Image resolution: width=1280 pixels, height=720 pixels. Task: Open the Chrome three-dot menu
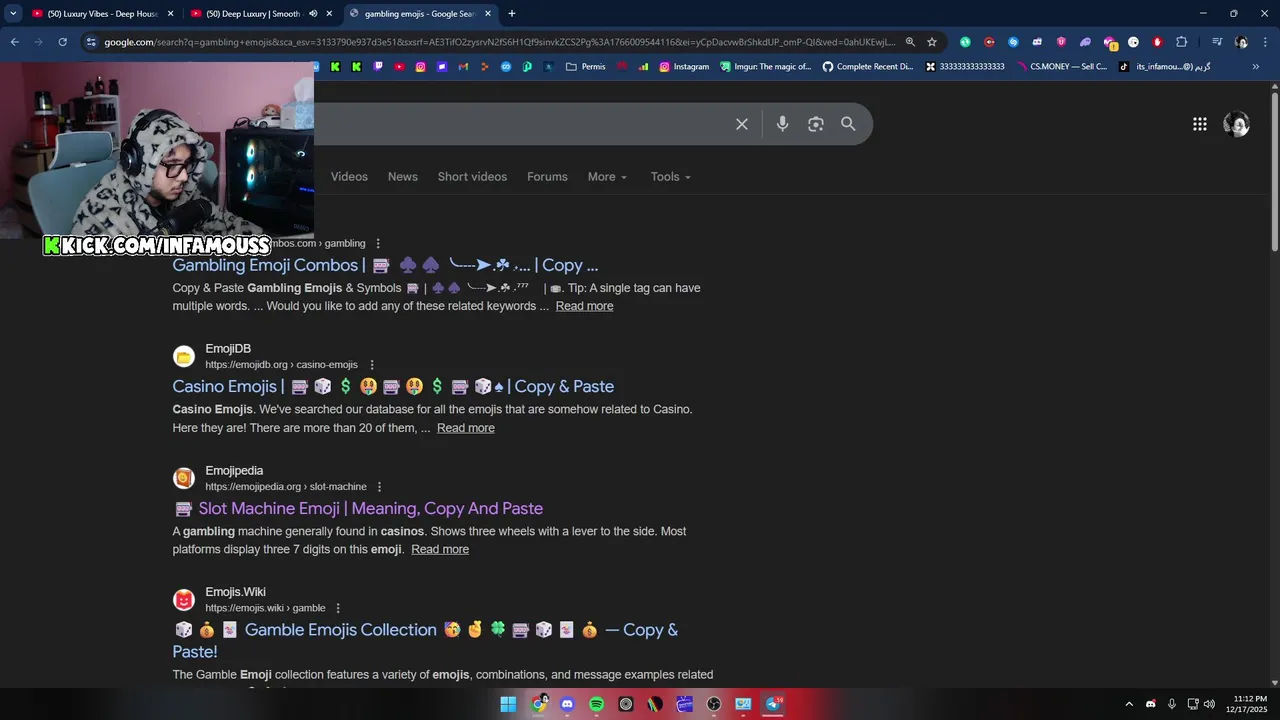1265,42
